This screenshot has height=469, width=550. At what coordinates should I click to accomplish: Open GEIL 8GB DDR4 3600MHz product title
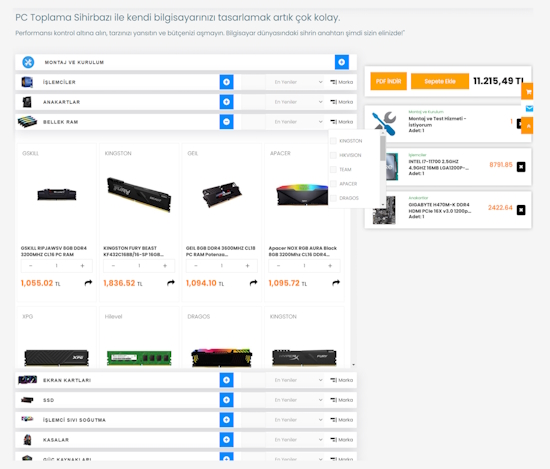click(221, 251)
